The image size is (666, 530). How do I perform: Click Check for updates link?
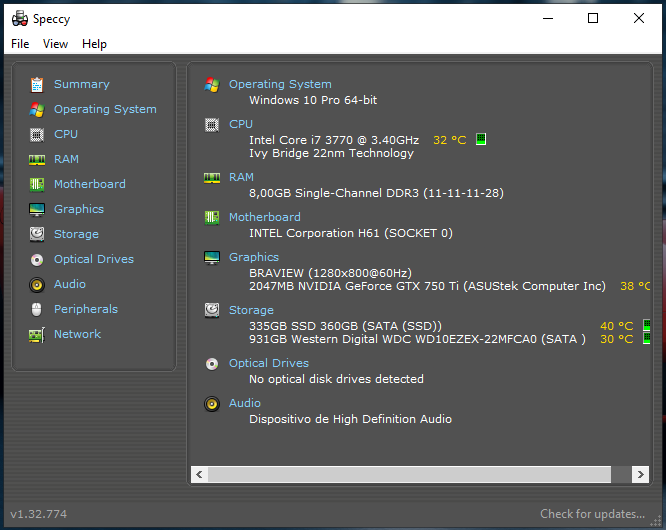point(593,514)
